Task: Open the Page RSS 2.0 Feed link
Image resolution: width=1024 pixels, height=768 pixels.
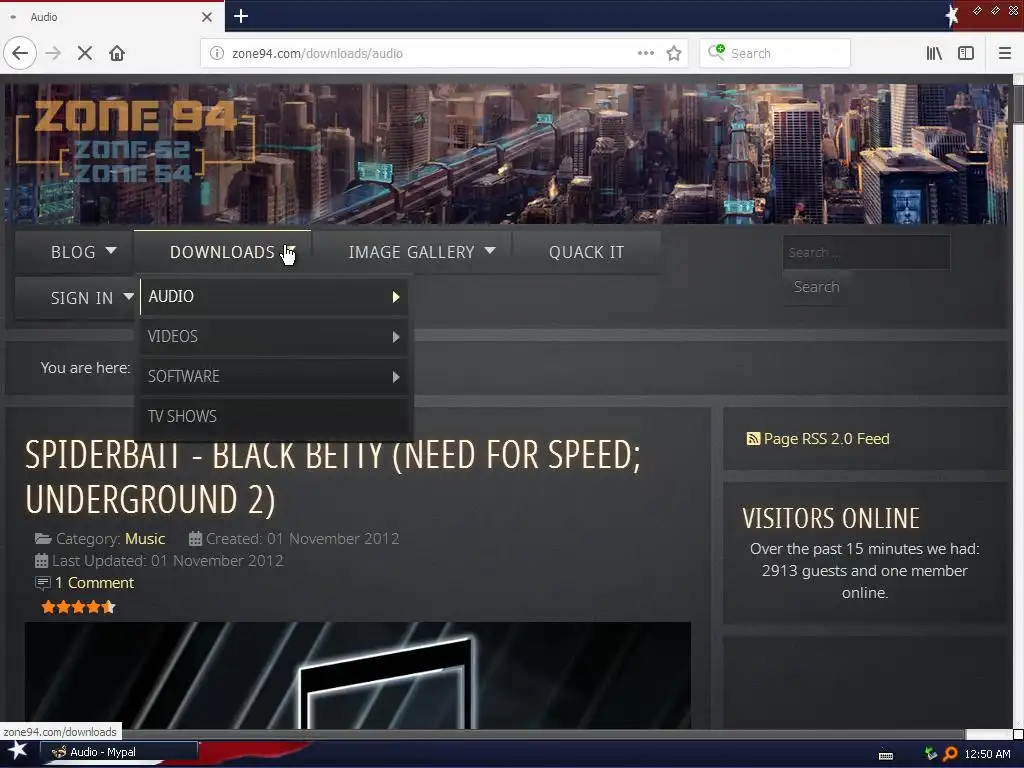Action: [826, 439]
